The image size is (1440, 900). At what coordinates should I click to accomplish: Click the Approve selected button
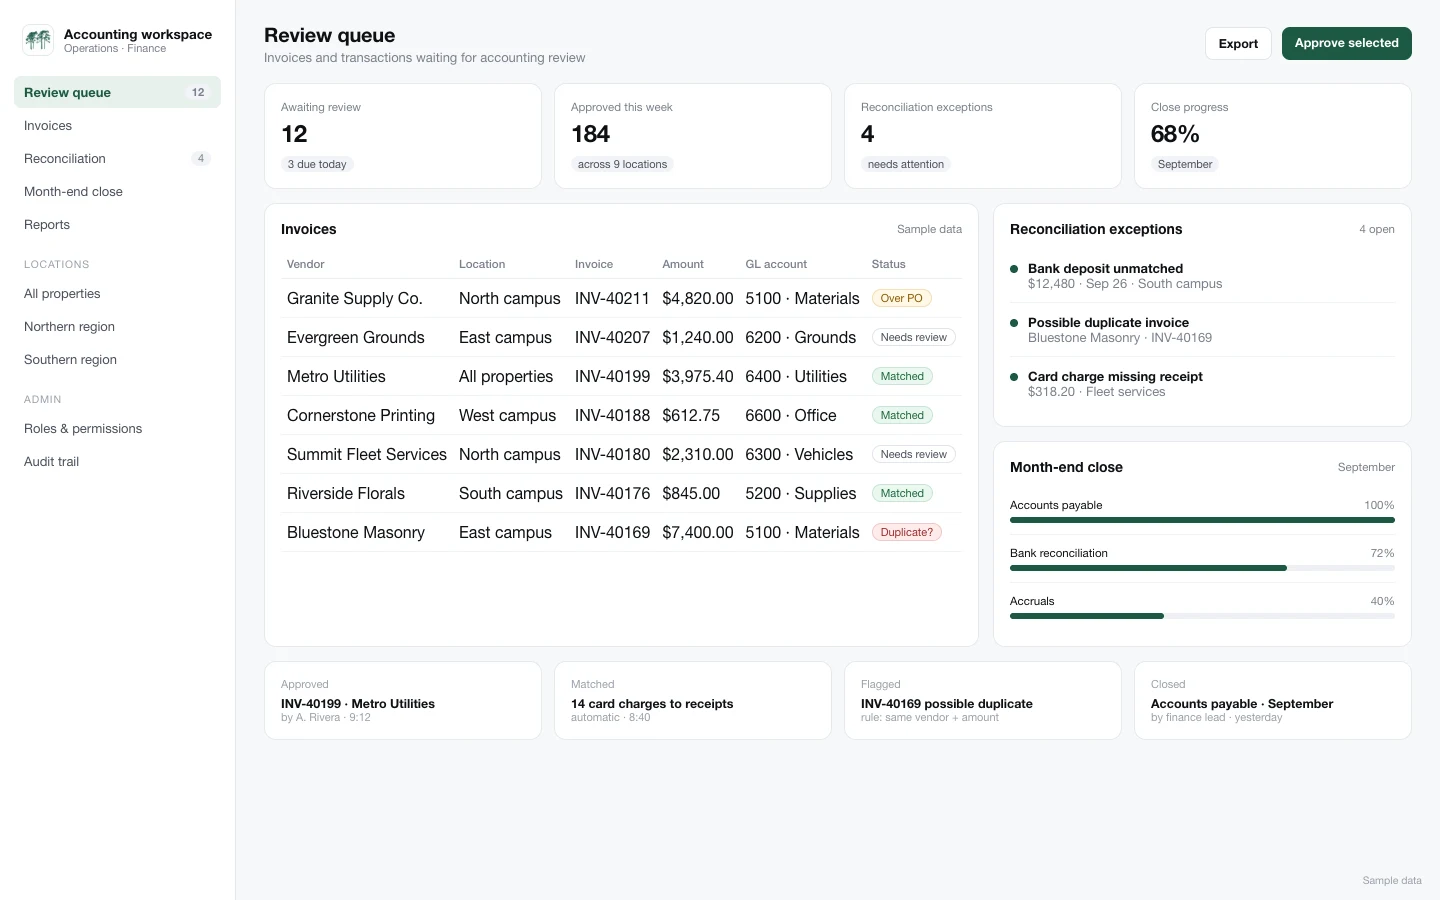(1346, 43)
